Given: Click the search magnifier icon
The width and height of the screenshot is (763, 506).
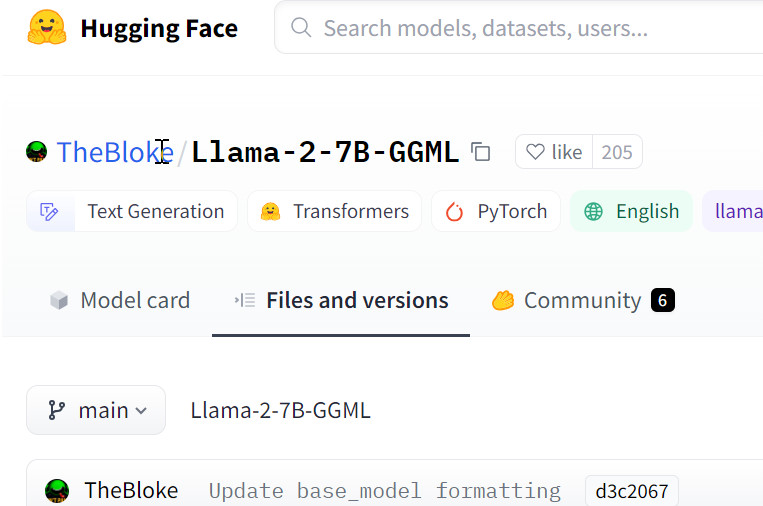Looking at the screenshot, I should pos(301,28).
